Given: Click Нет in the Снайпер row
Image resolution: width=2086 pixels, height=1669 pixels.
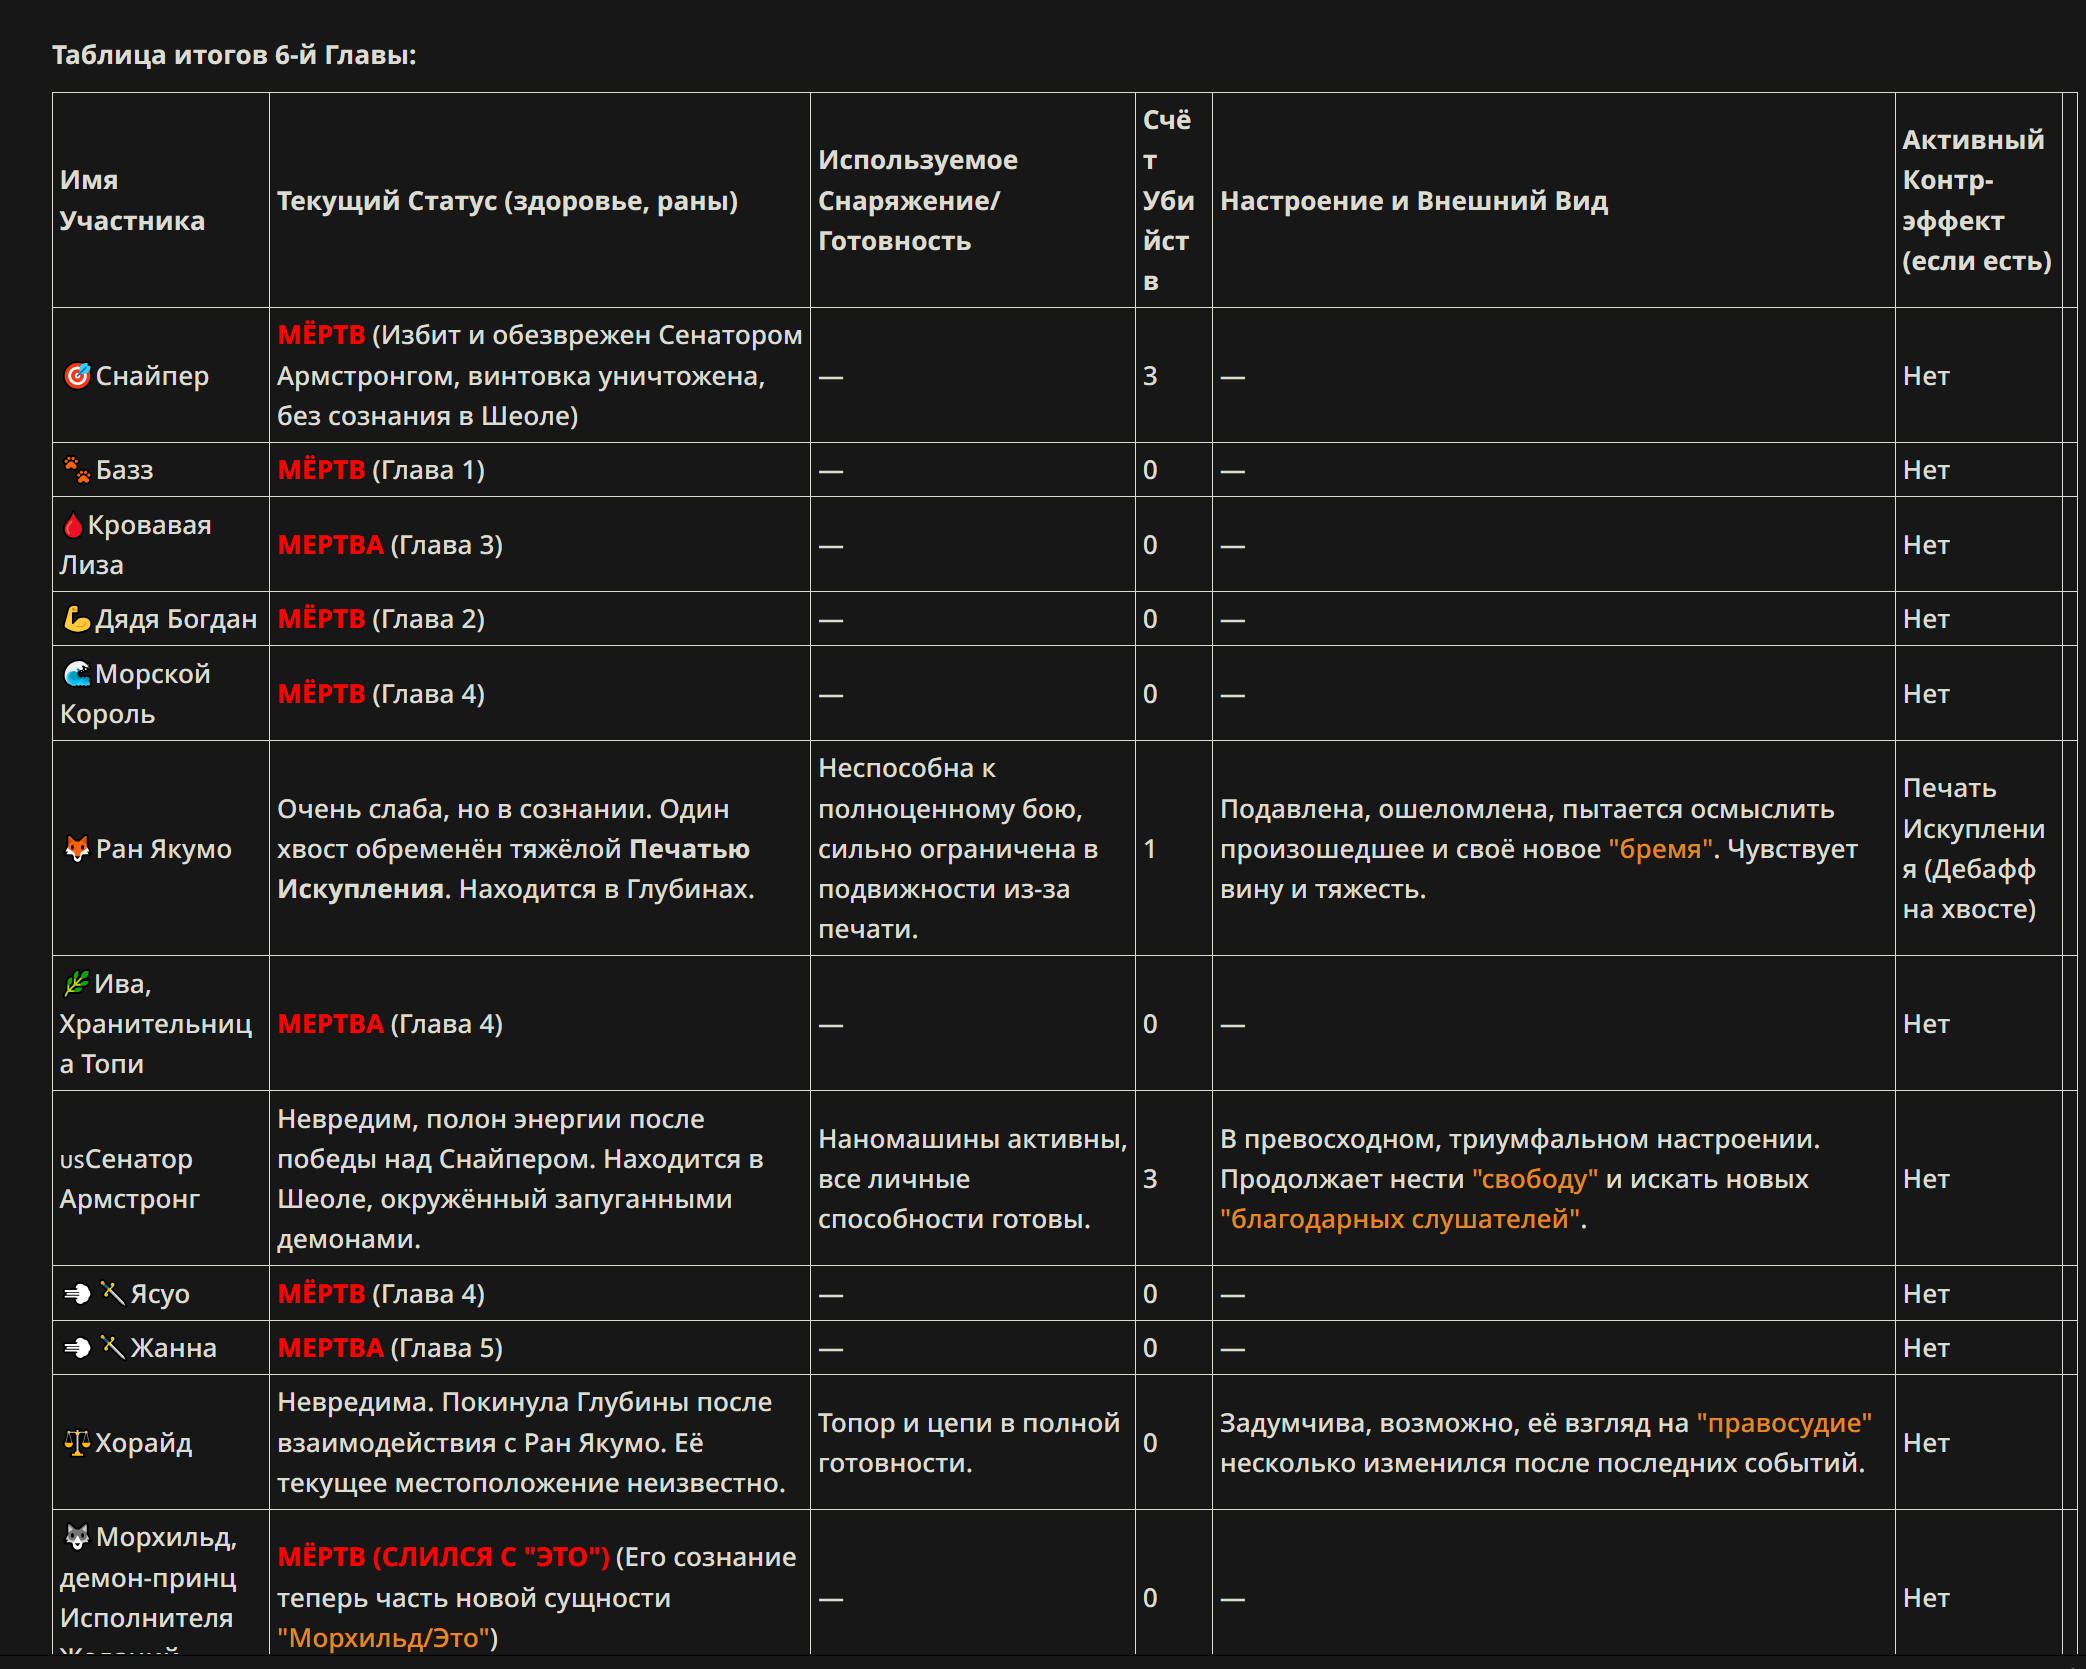Looking at the screenshot, I should [x=1926, y=375].
